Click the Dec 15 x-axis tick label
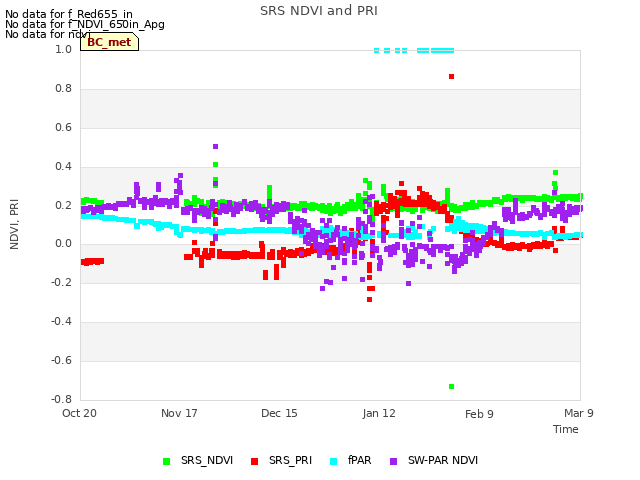Viewport: 640px width, 480px height. click(279, 413)
